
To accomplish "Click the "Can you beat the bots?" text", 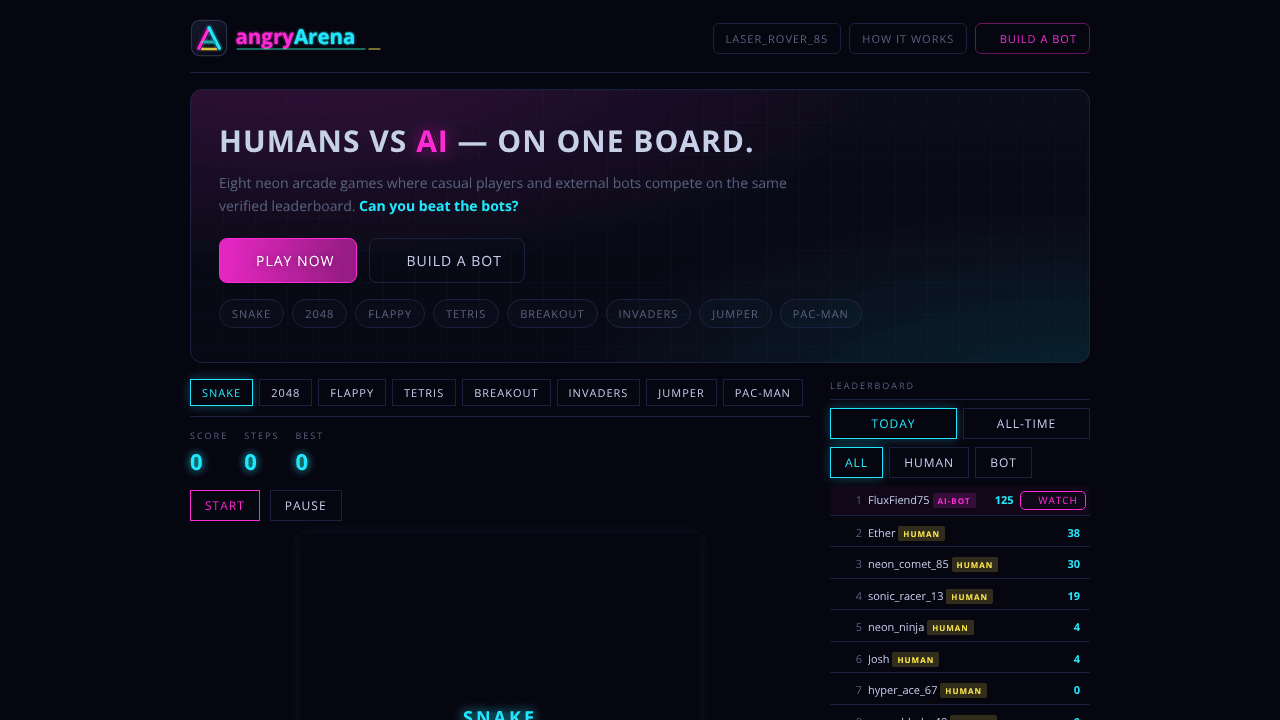I will (x=439, y=206).
